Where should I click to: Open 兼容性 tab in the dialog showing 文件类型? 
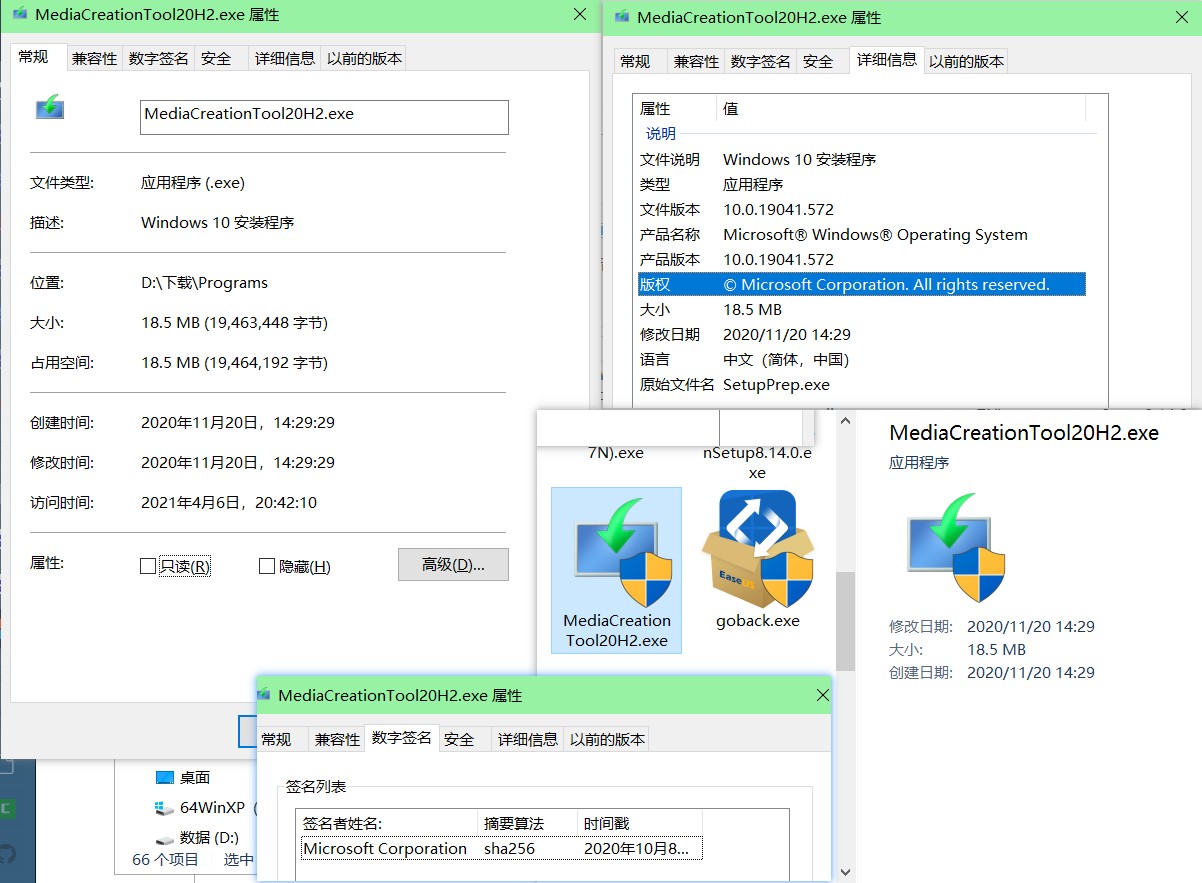click(x=94, y=59)
